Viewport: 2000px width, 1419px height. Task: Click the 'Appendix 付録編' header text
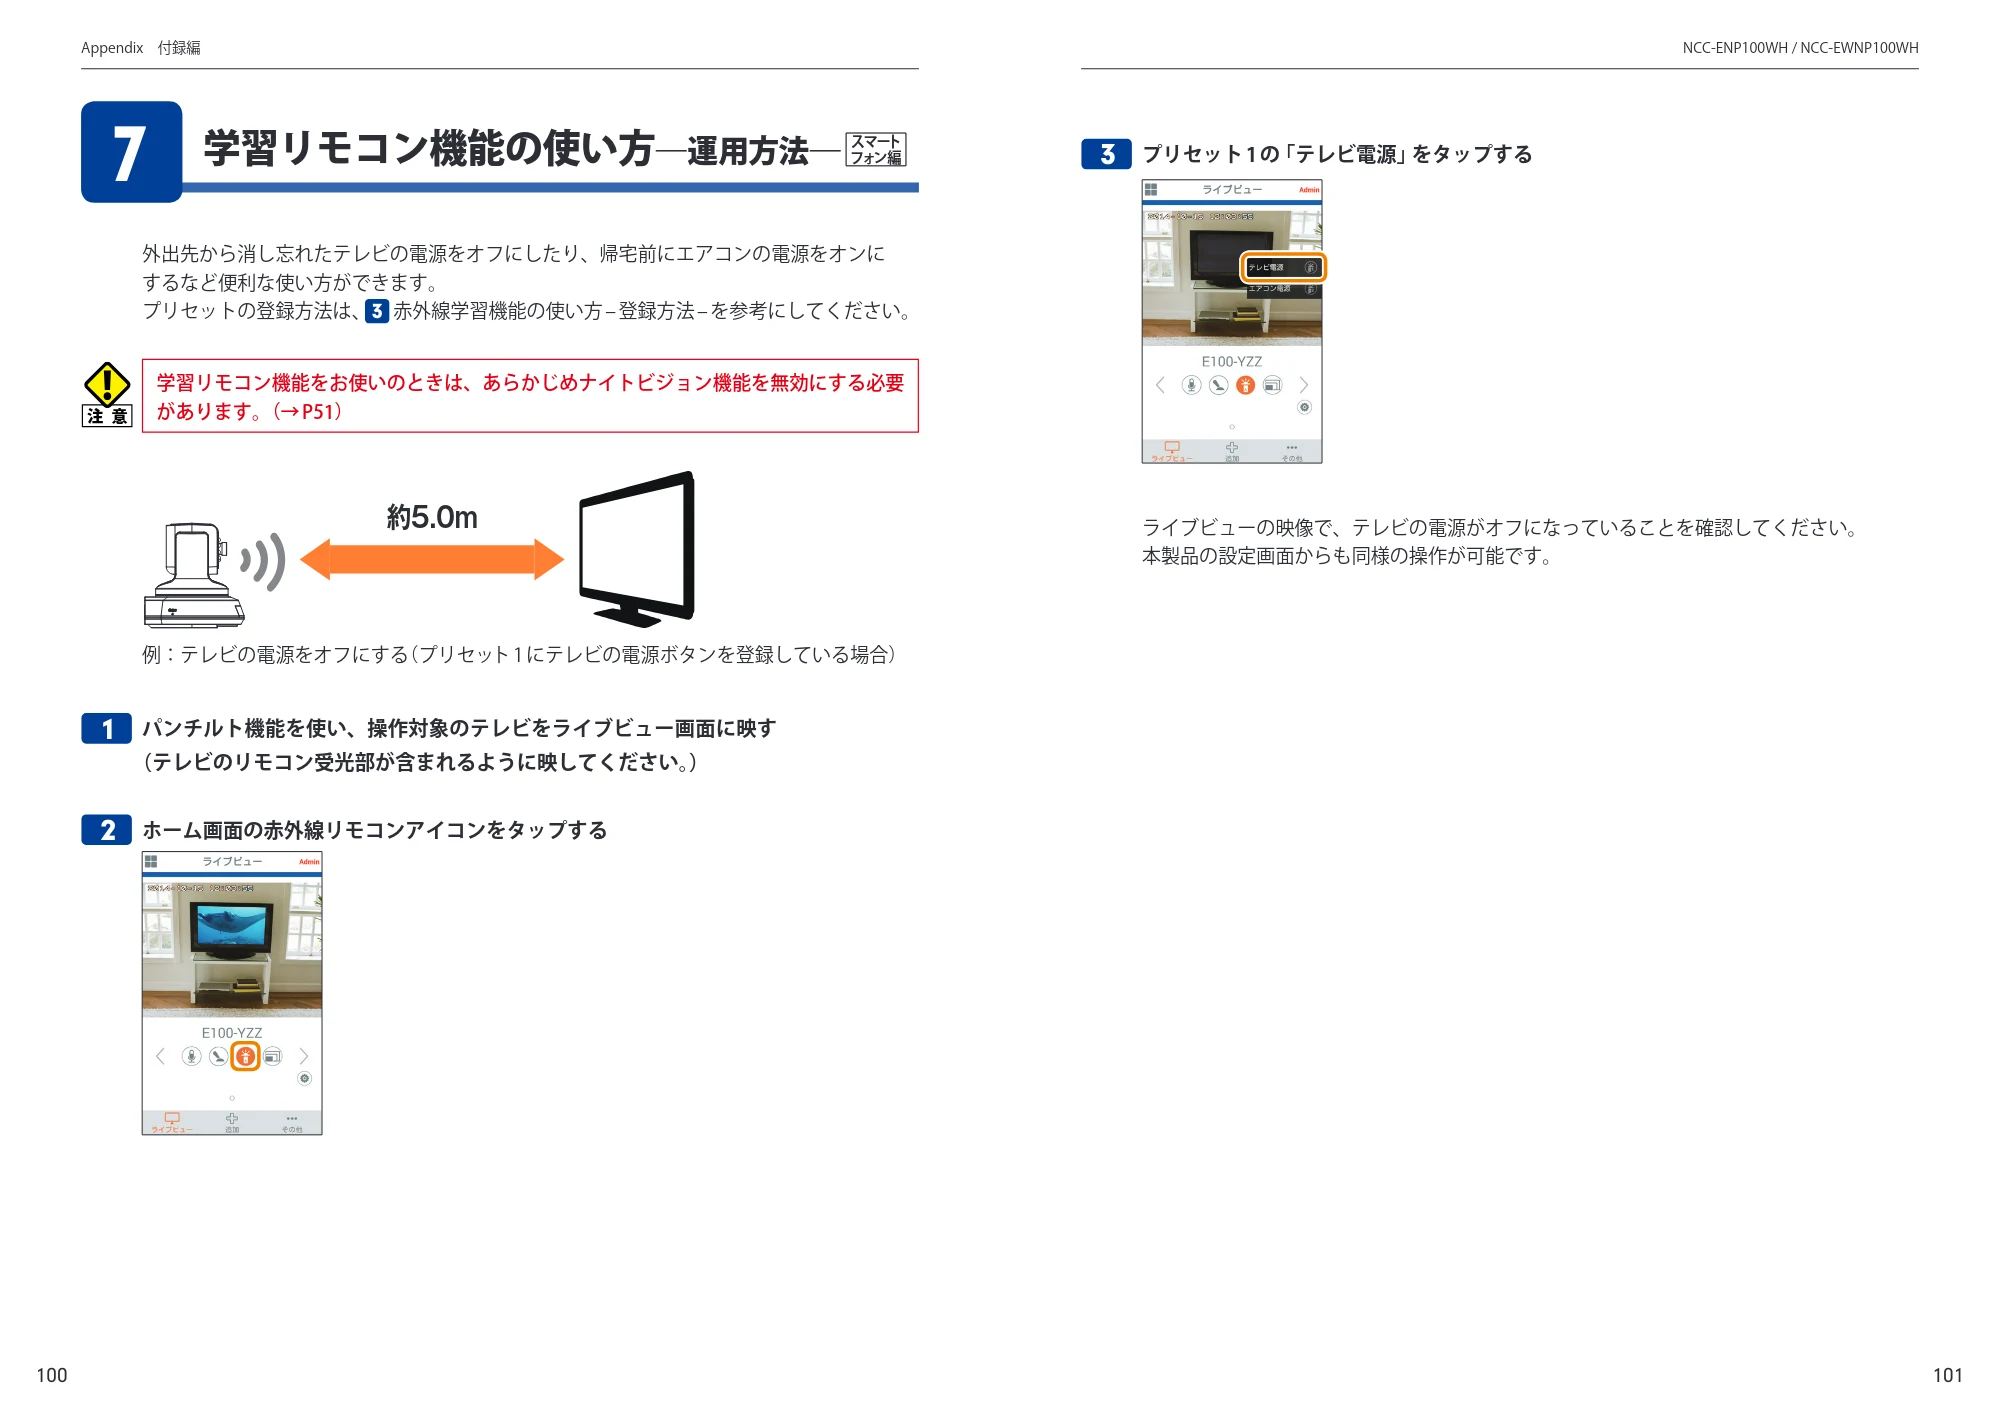[141, 48]
